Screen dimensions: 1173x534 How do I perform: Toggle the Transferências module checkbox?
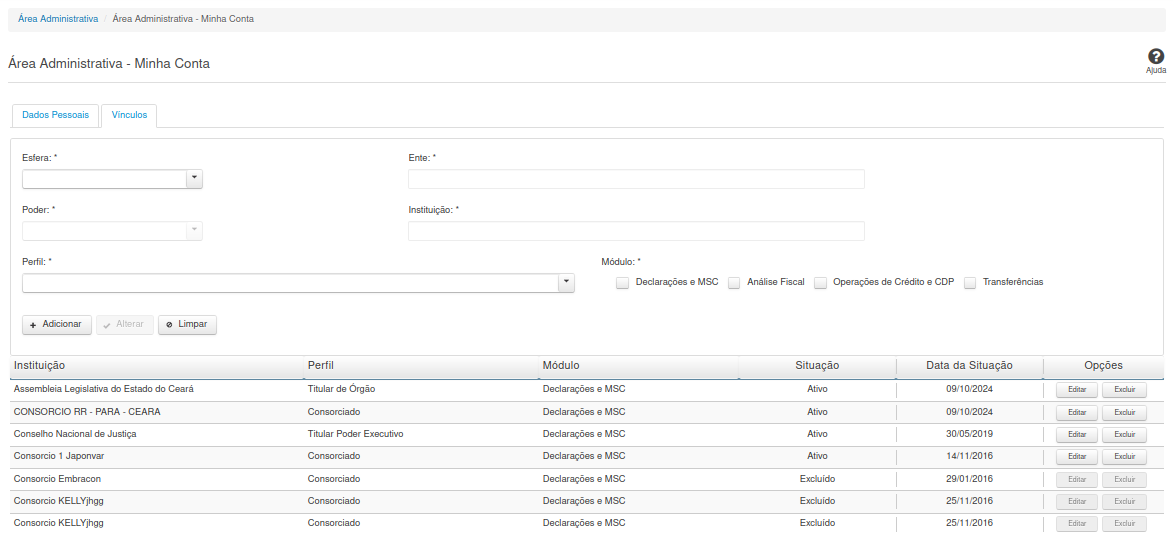coord(970,283)
